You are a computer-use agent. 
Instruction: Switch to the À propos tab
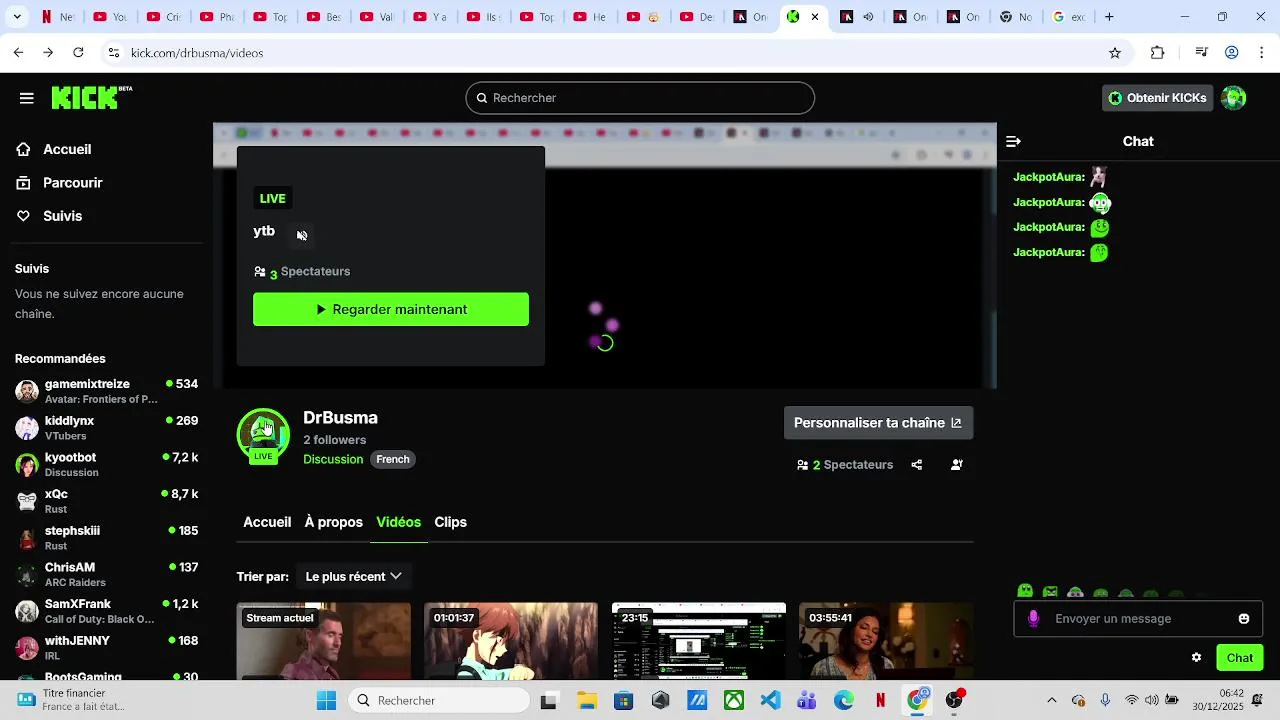pyautogui.click(x=334, y=522)
